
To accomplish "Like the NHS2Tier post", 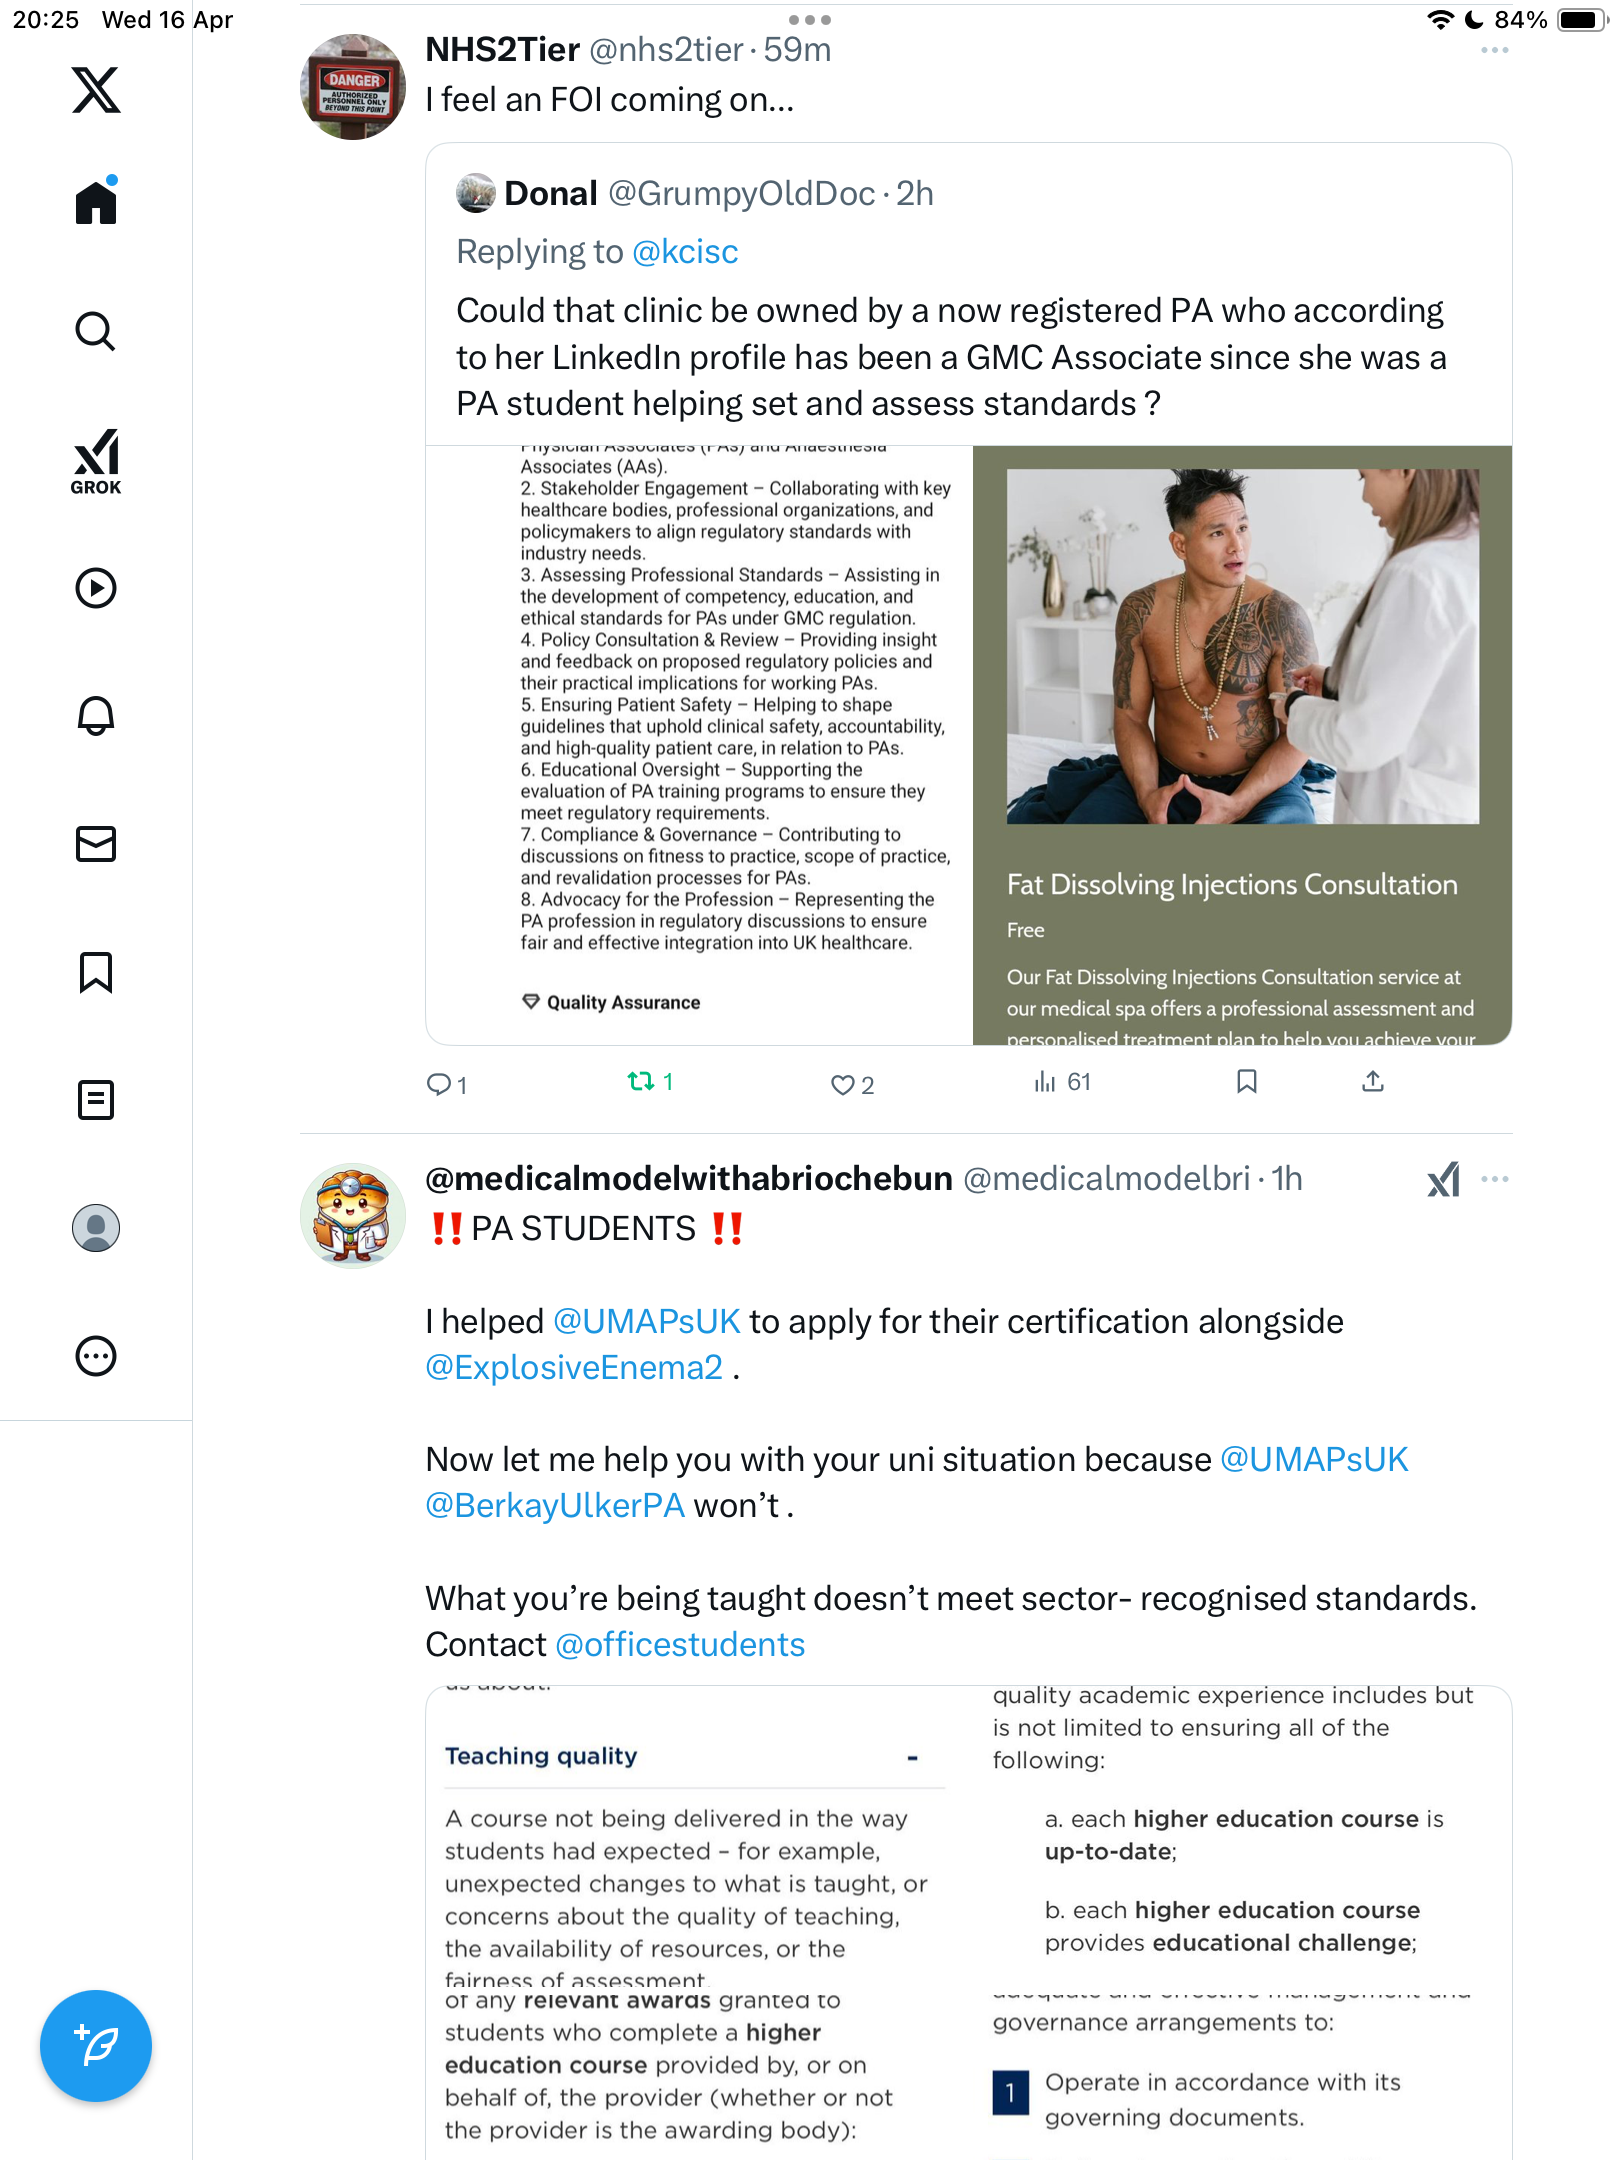I will point(852,1085).
